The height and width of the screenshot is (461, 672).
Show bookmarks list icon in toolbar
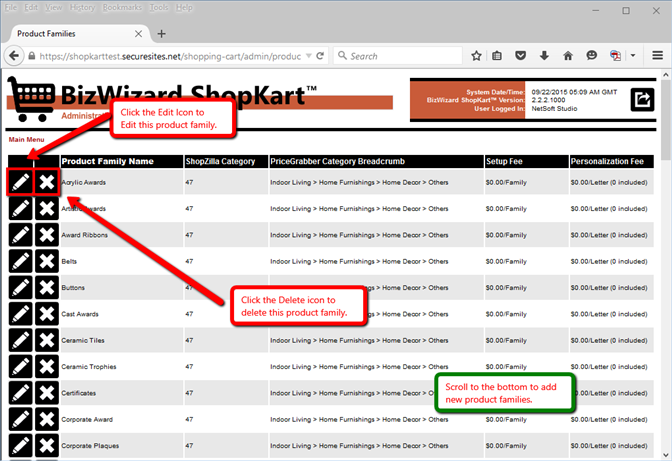(497, 56)
